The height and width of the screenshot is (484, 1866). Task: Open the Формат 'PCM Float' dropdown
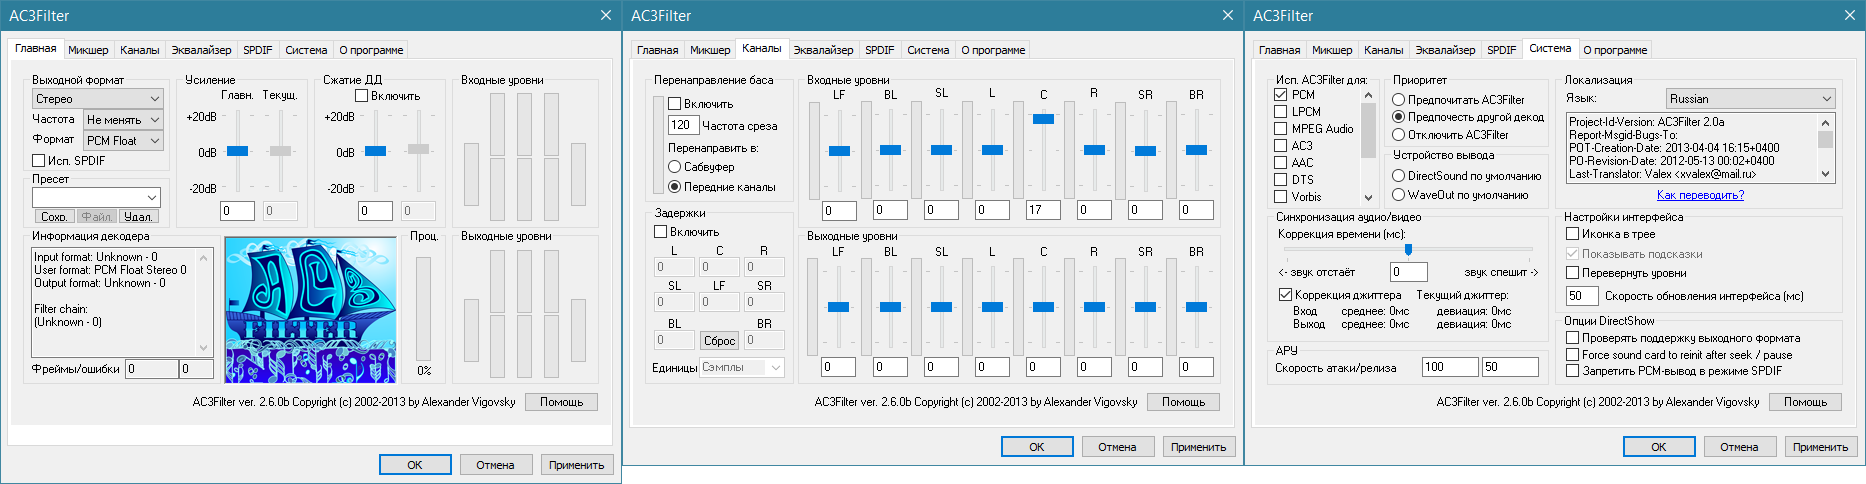[123, 141]
